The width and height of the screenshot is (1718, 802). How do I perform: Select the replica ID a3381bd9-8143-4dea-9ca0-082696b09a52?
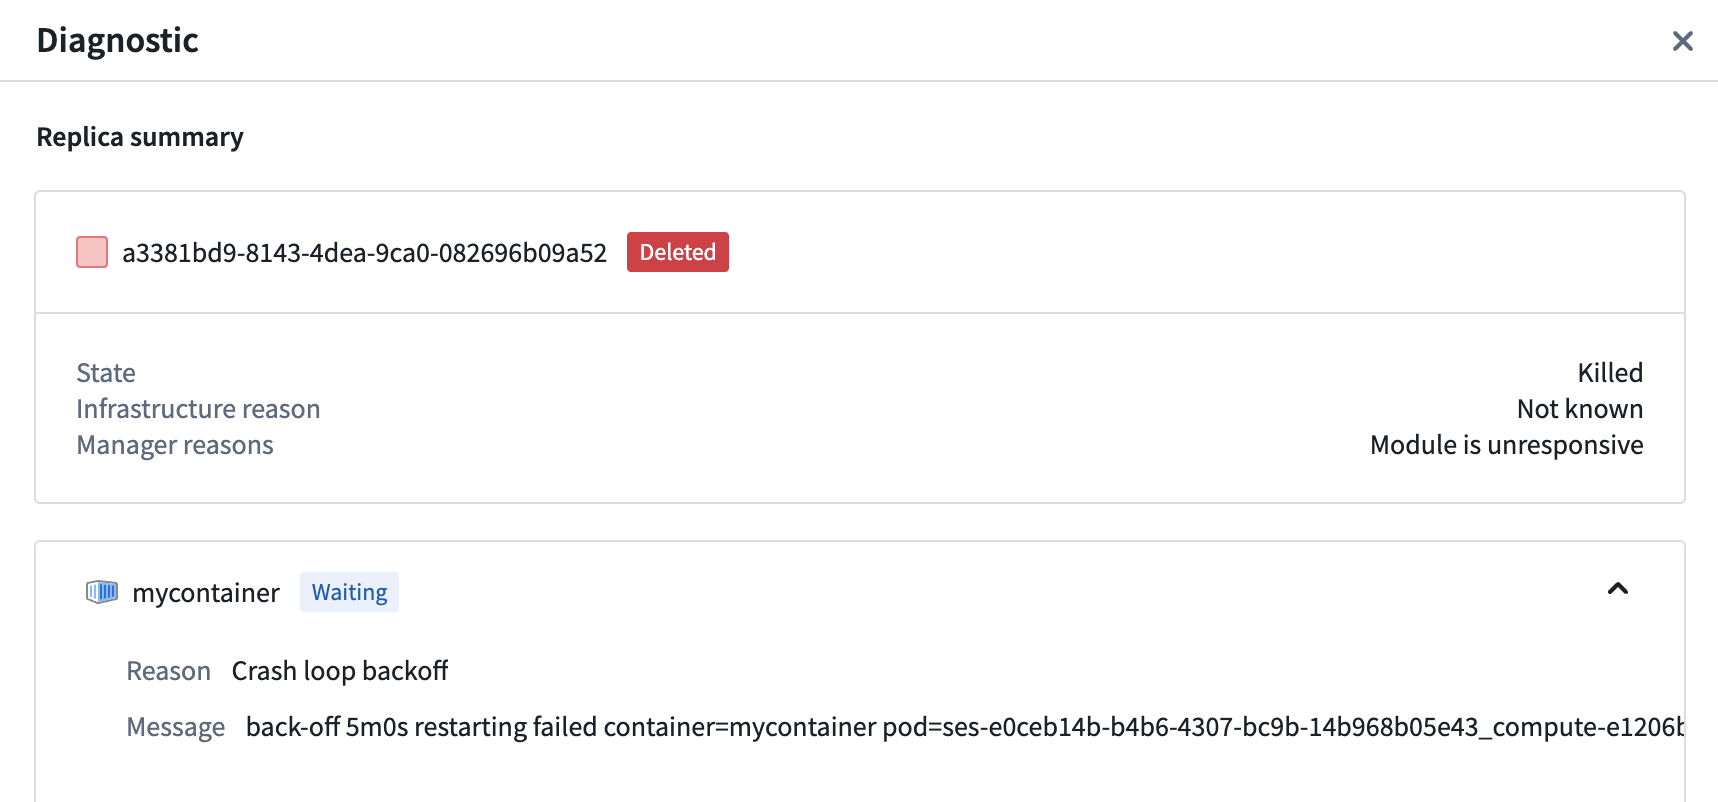tap(364, 253)
